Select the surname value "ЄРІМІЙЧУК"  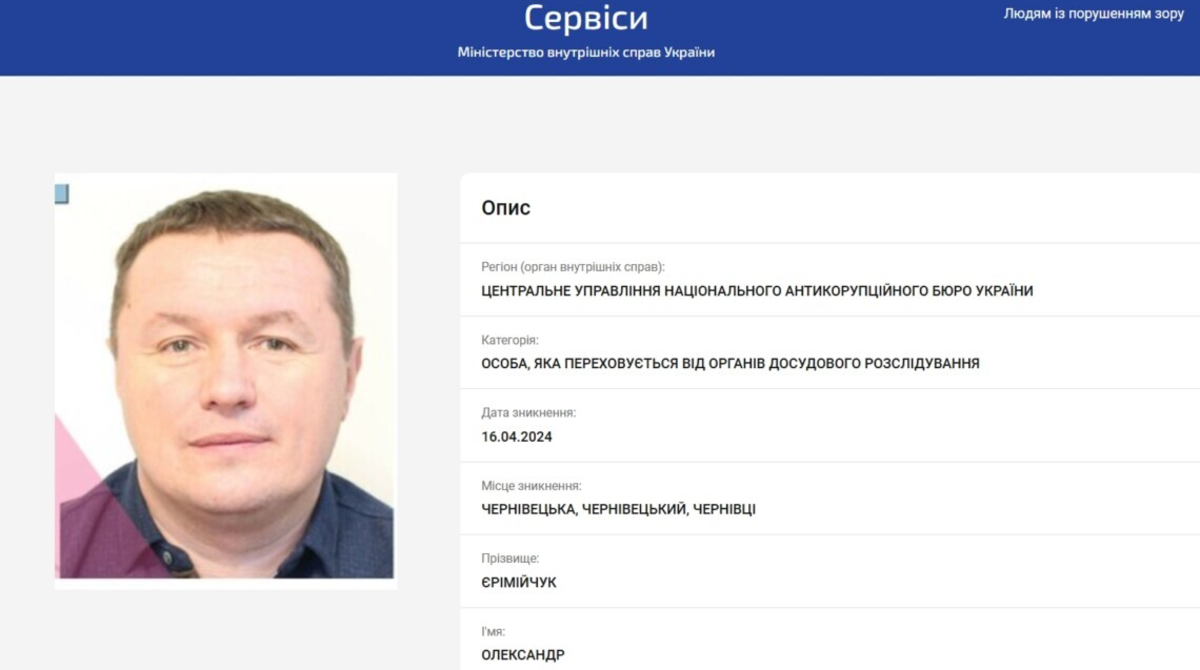pyautogui.click(x=519, y=582)
